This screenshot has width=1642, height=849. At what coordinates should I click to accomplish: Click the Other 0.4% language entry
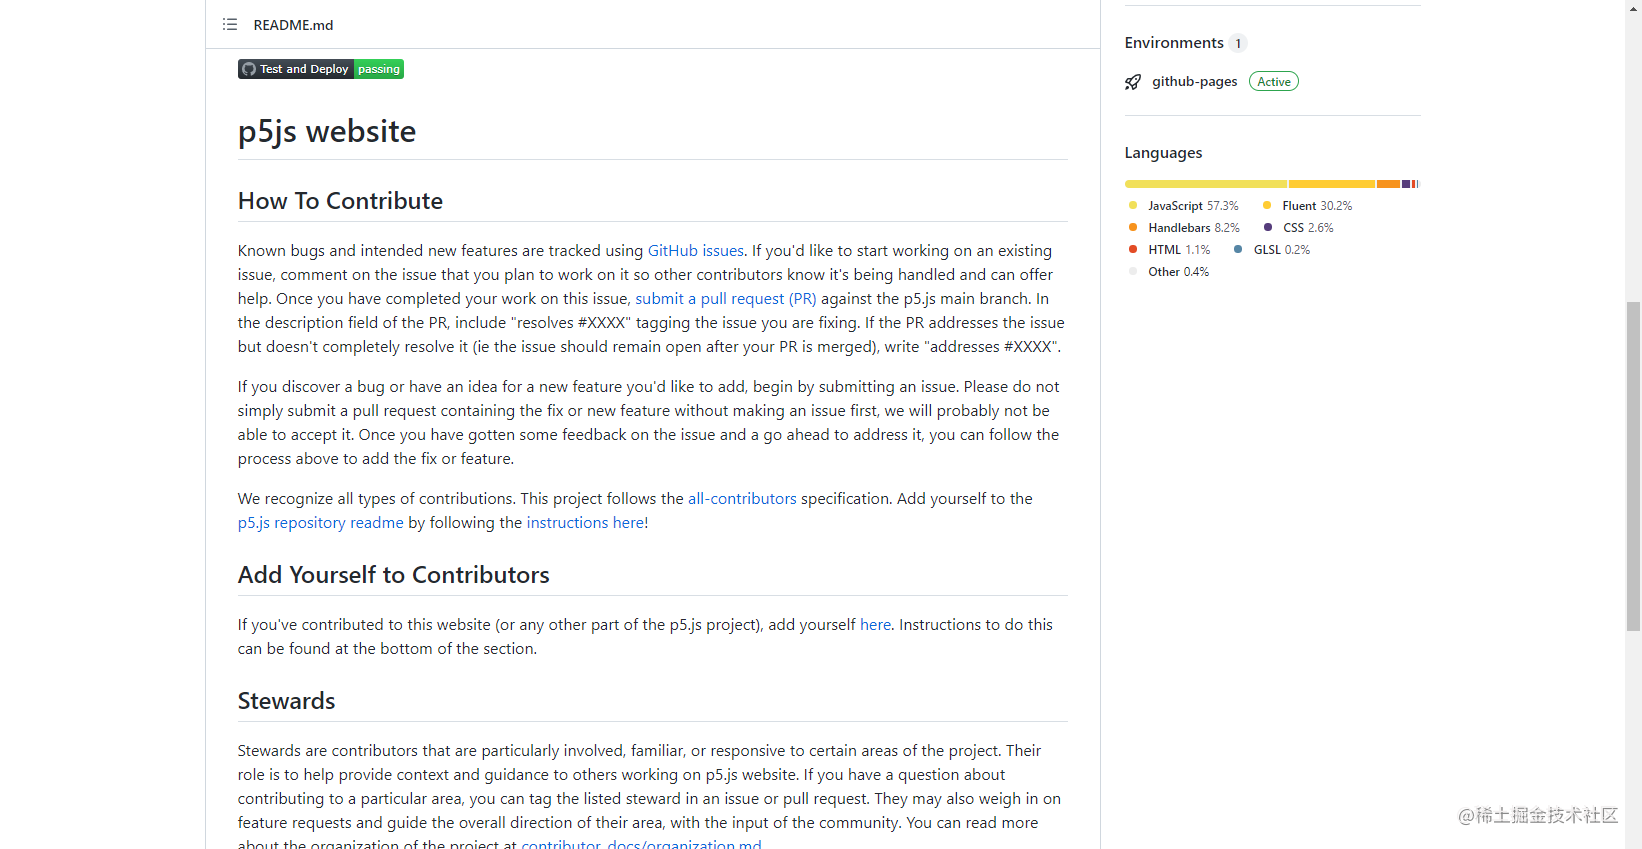(x=1169, y=272)
